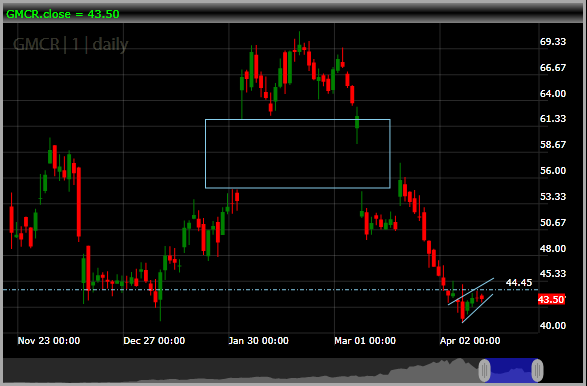The image size is (587, 386).
Task: Select the light blue rectangle drawing's border
Action: (298, 120)
